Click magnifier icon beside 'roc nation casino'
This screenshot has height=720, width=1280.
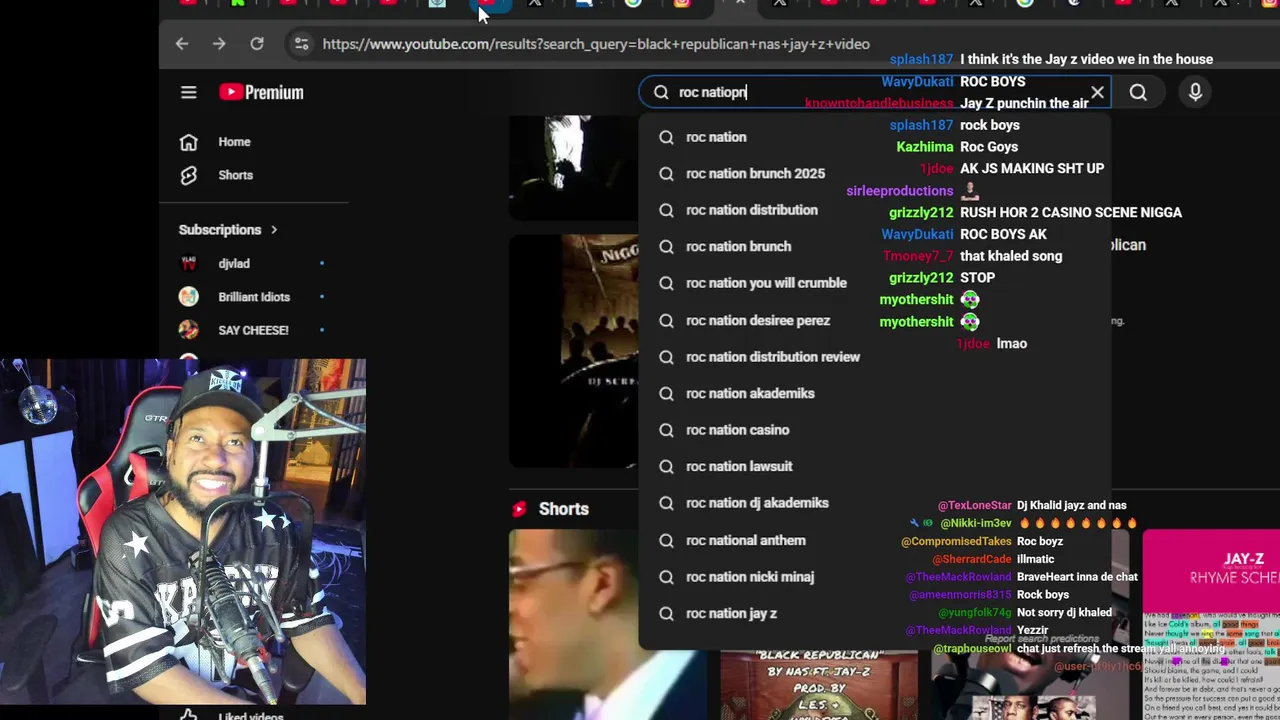[x=666, y=430]
